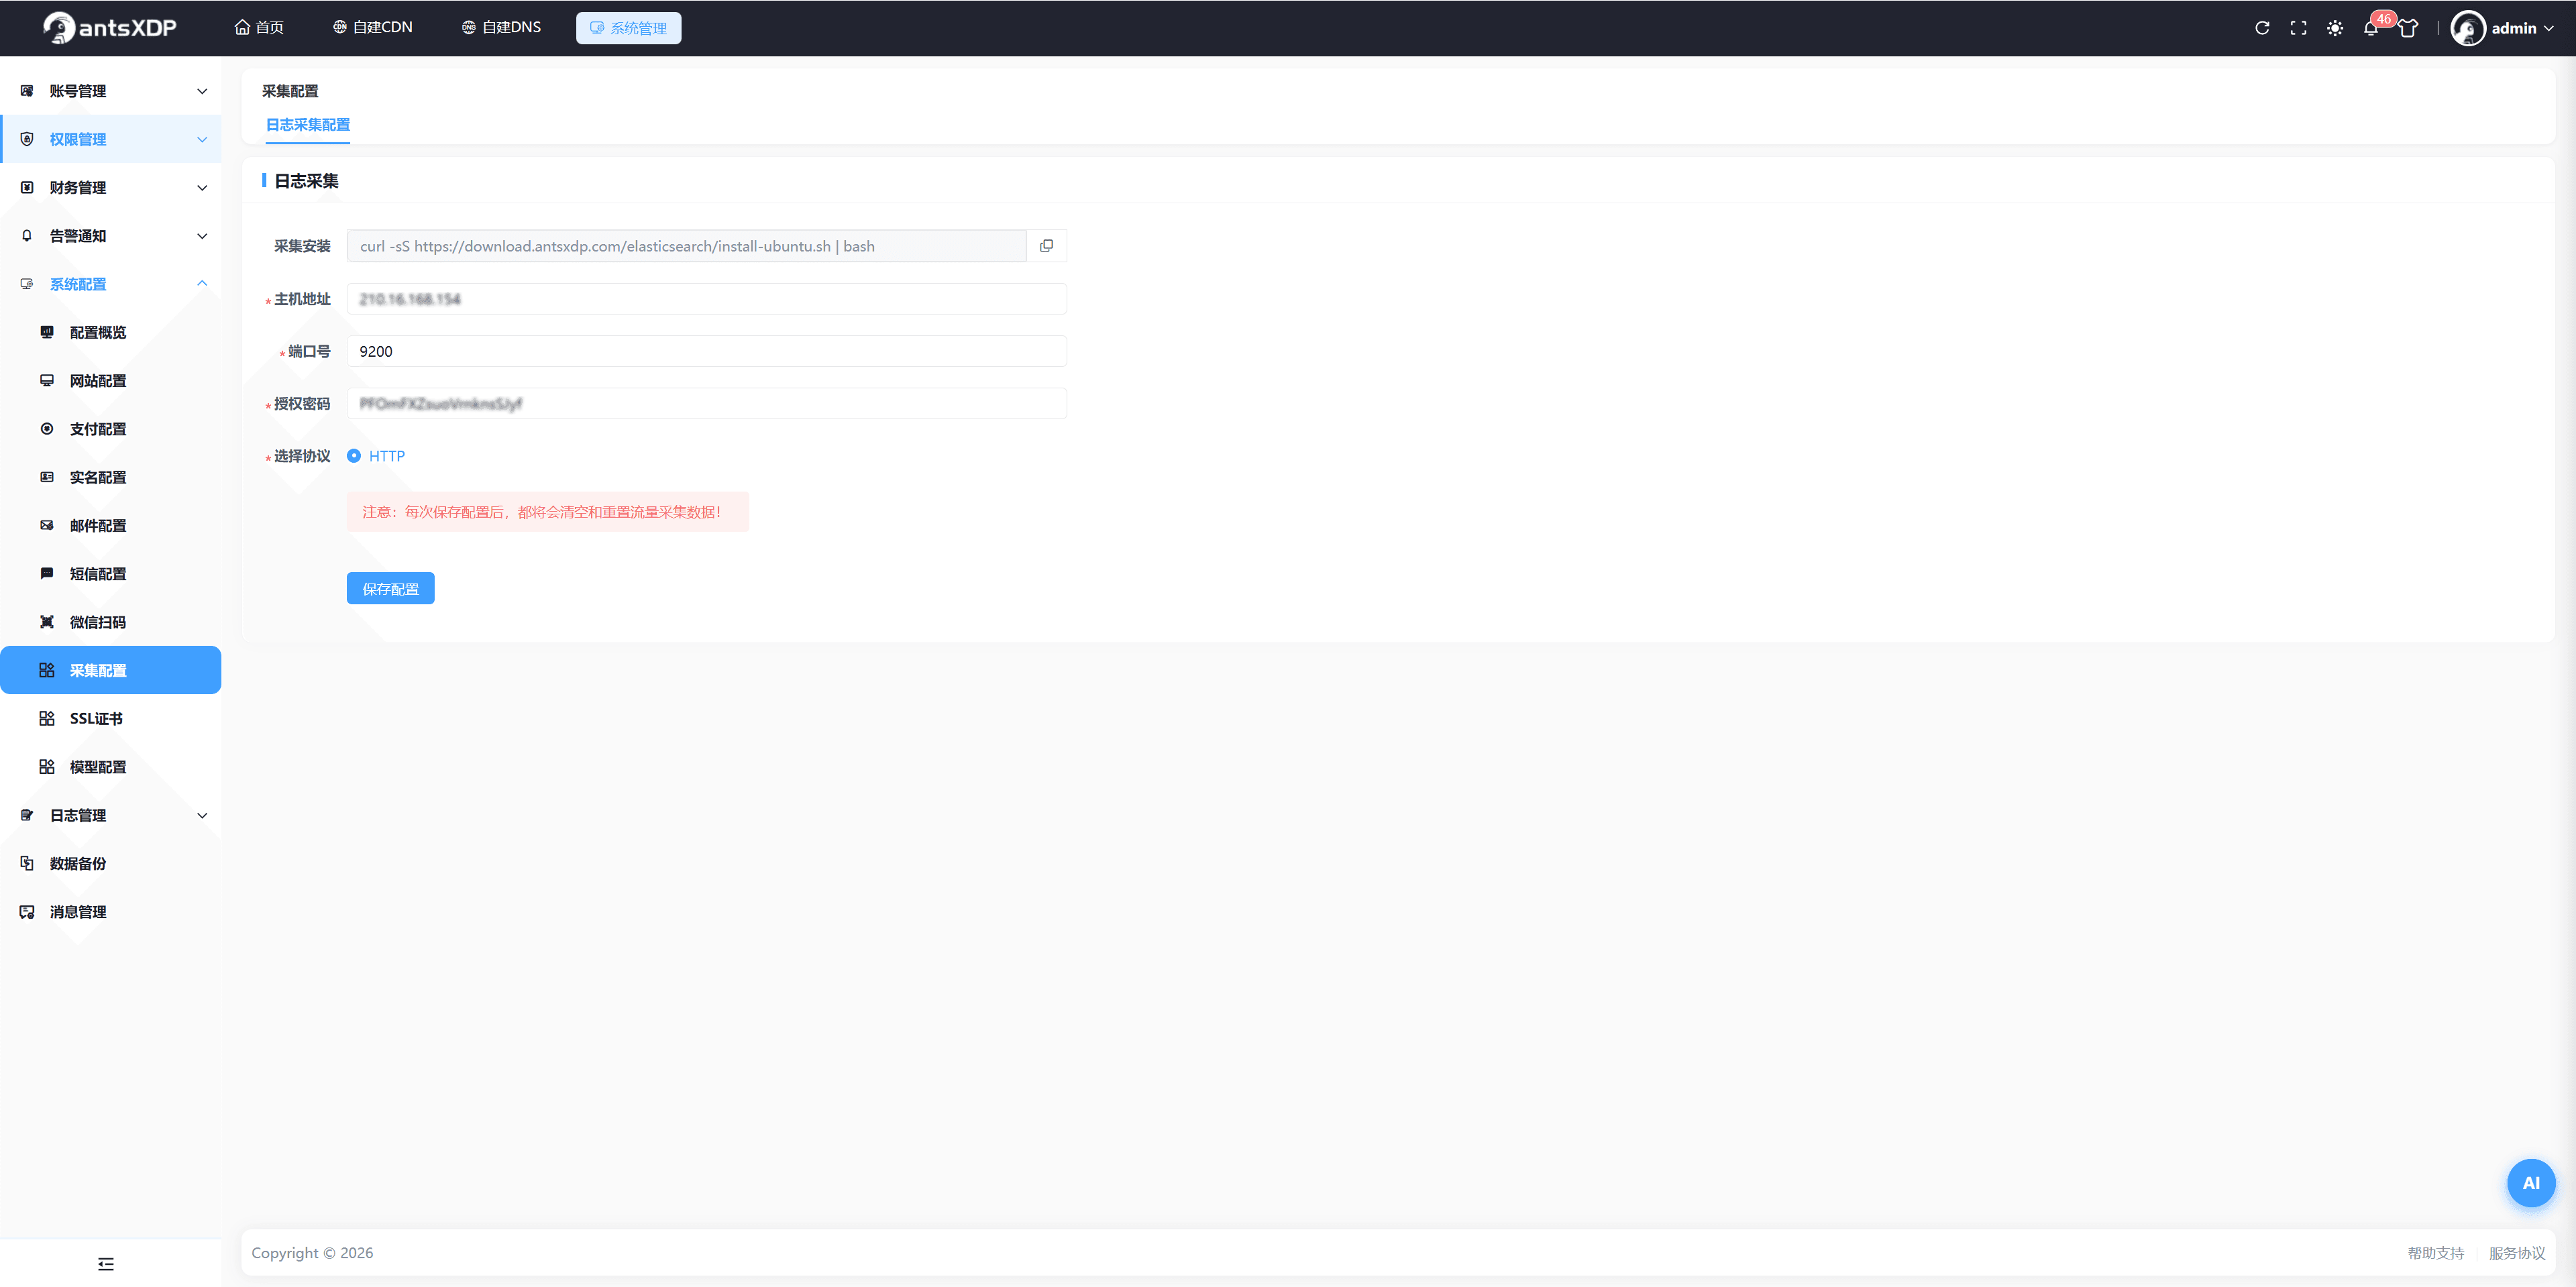This screenshot has width=2576, height=1287.
Task: Open the 服务协议 footer link
Action: [x=2516, y=1253]
